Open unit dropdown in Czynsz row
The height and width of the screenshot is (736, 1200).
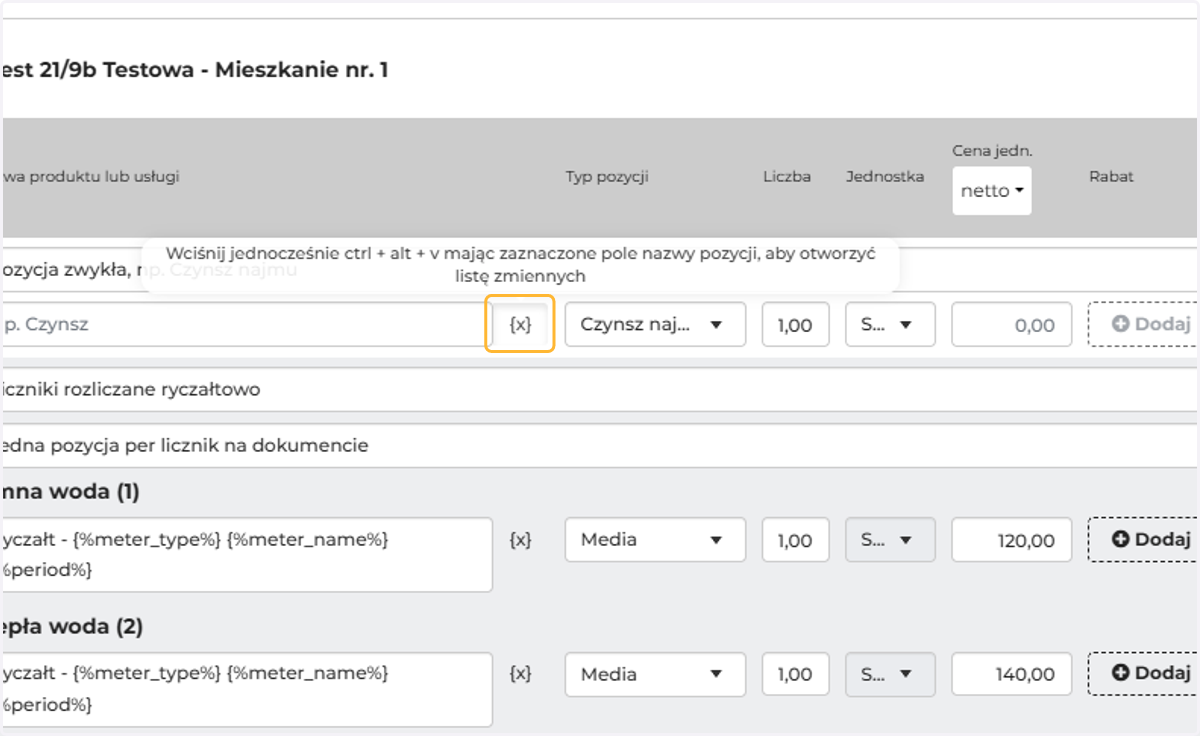coord(890,324)
